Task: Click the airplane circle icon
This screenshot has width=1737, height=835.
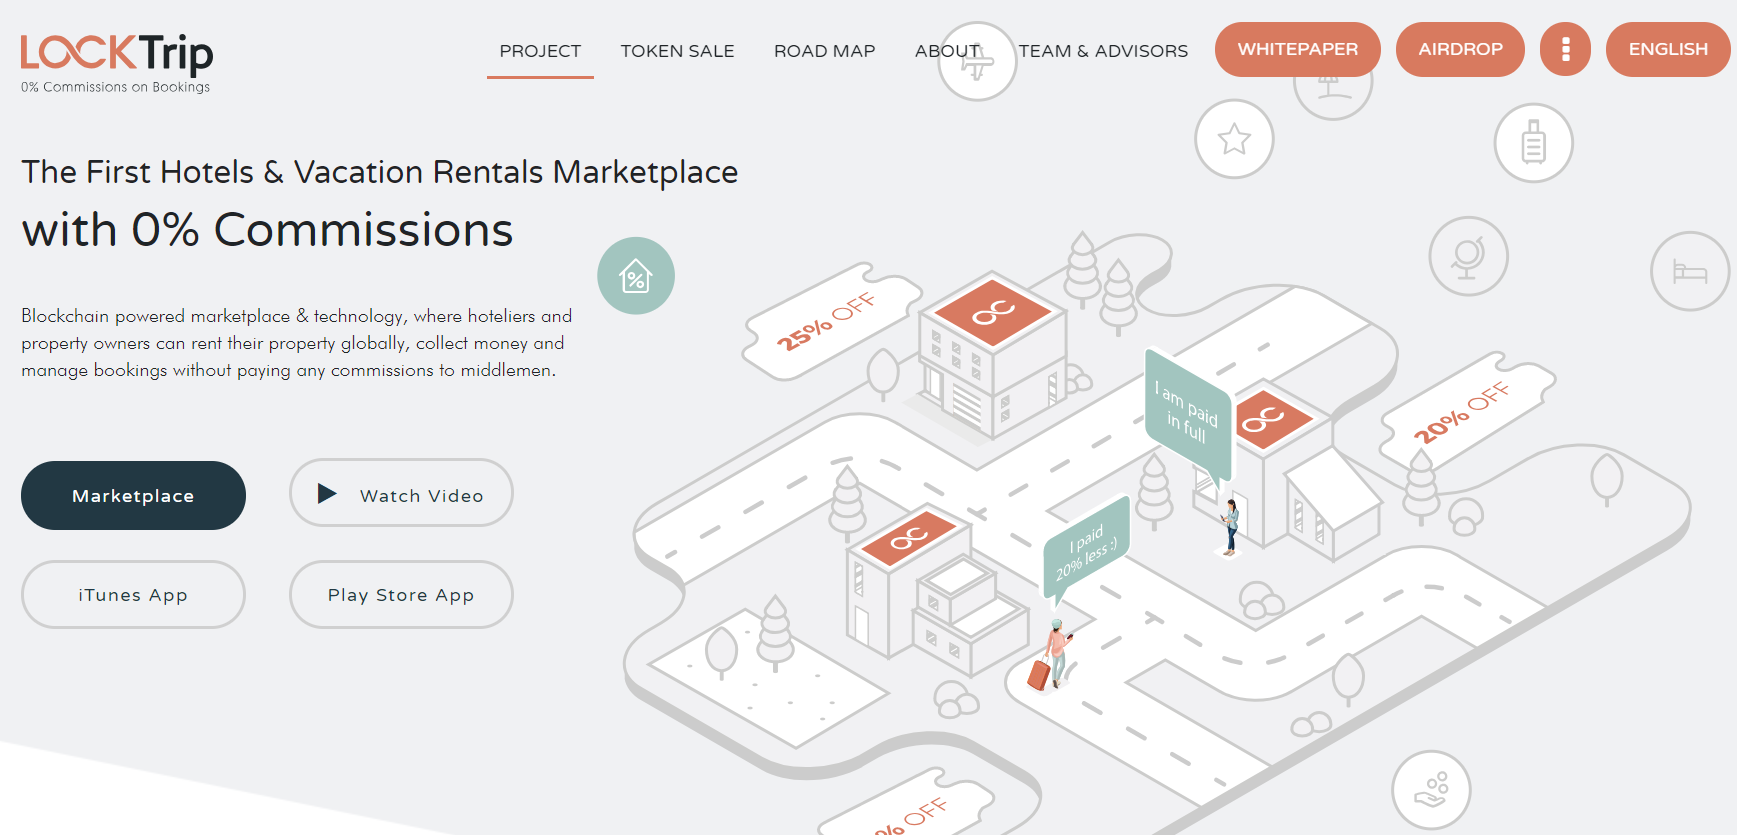Action: [977, 62]
